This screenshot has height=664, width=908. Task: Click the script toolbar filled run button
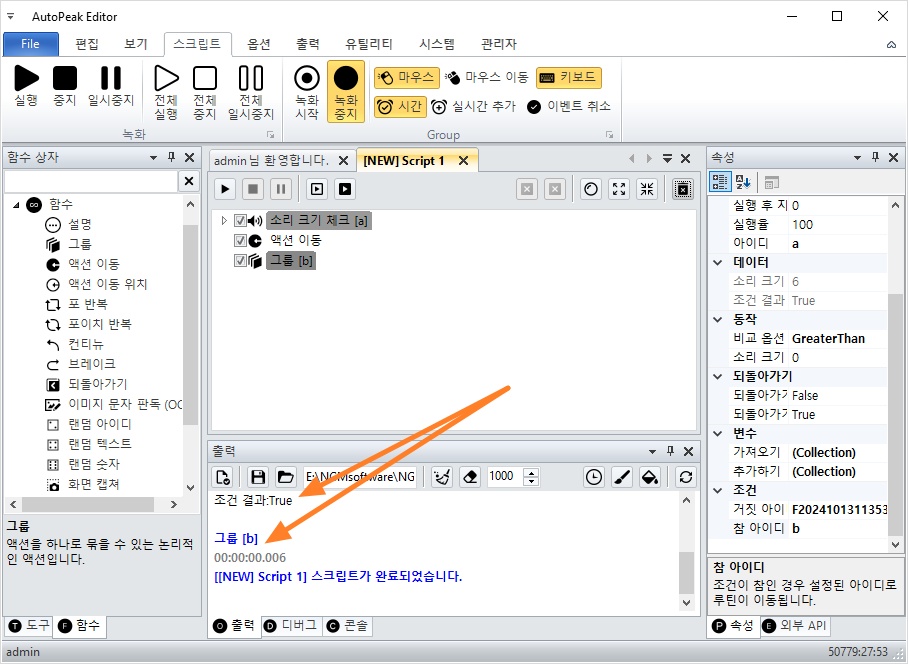(345, 189)
